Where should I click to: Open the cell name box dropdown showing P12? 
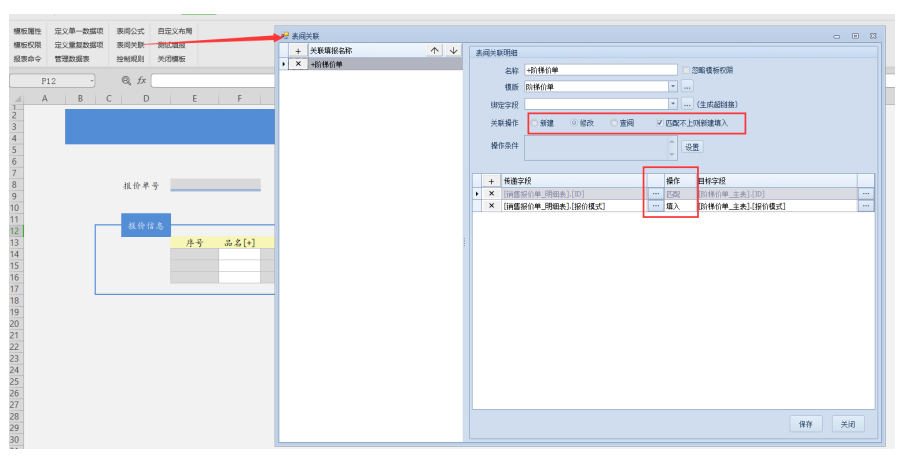(x=91, y=81)
